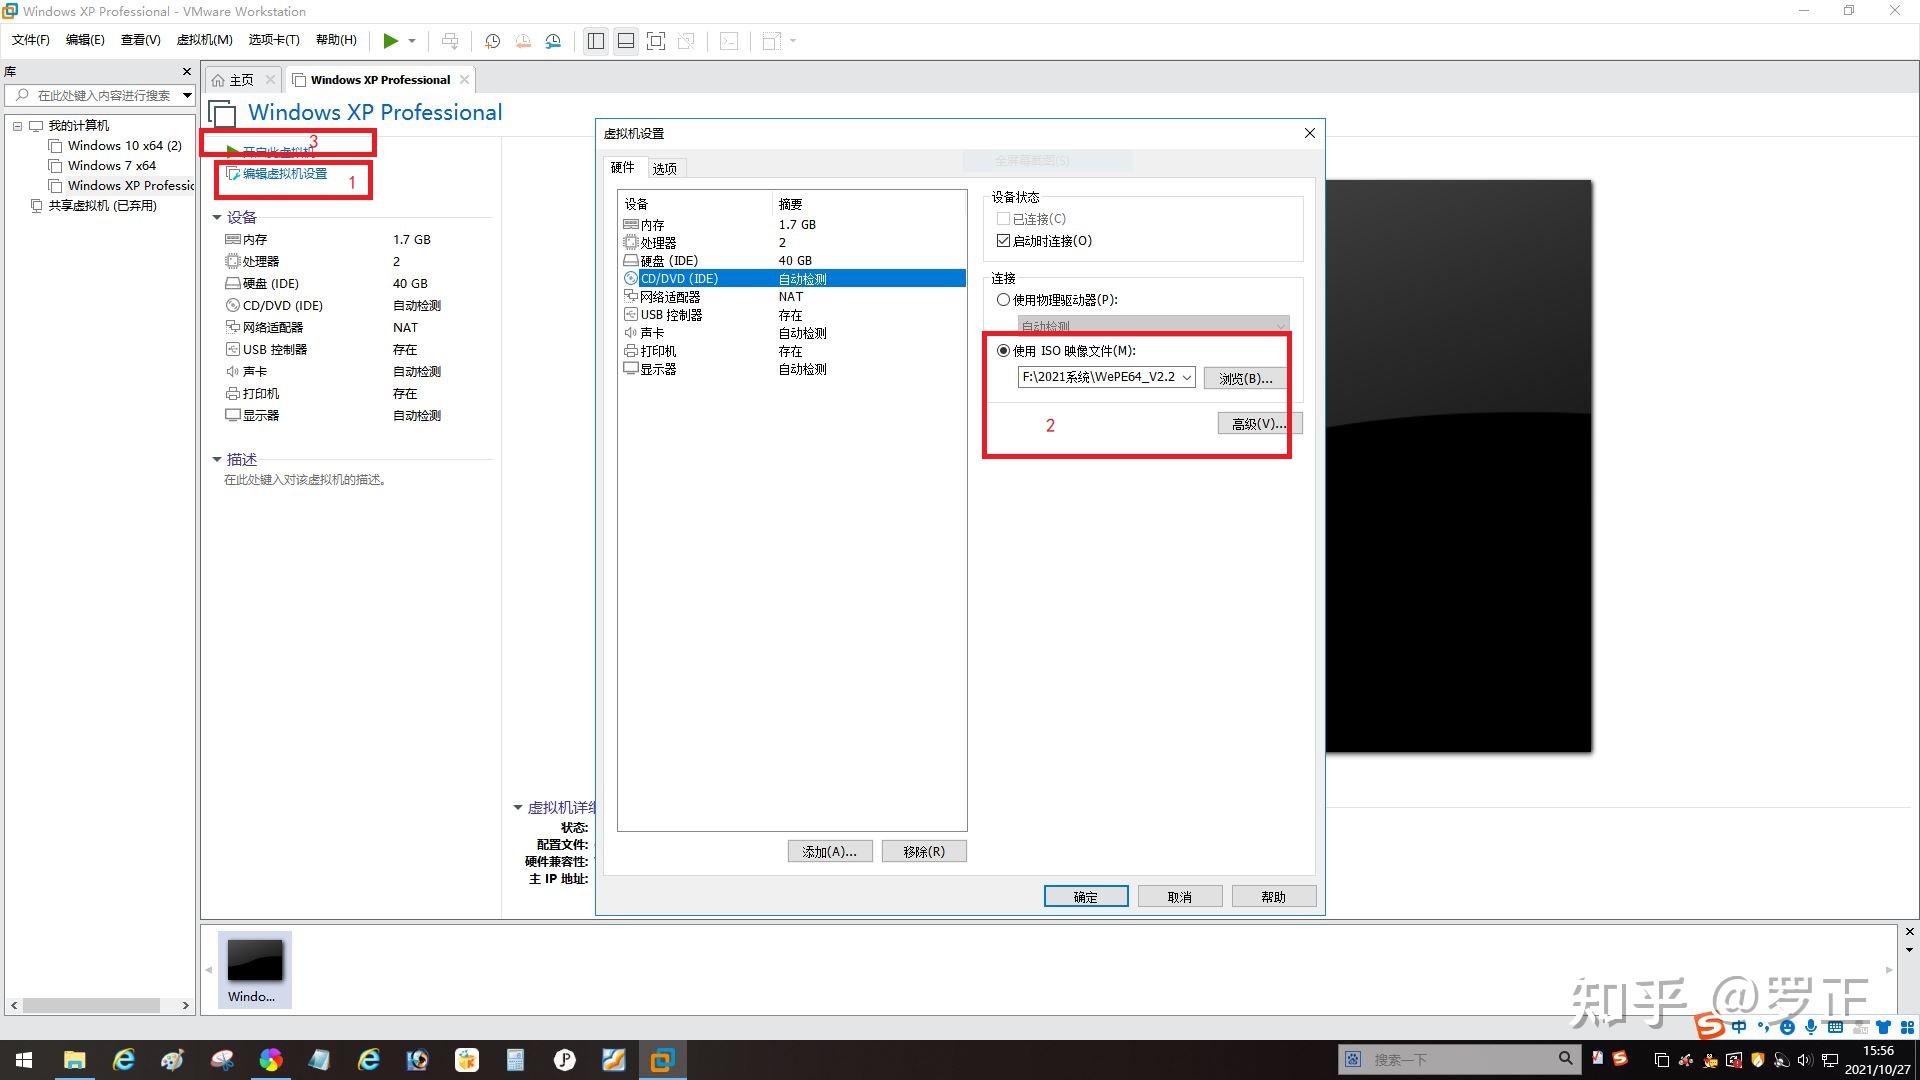
Task: Open the WePE64 ISO file path dropdown
Action: coord(1184,377)
